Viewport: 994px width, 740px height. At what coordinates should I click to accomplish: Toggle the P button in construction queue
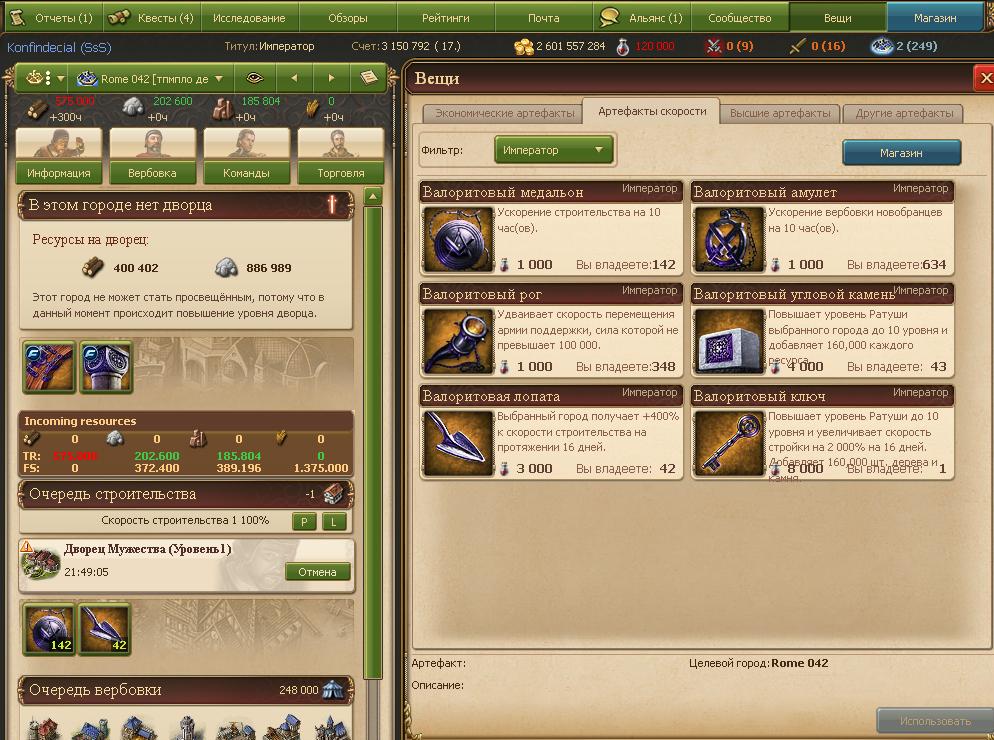click(x=304, y=522)
